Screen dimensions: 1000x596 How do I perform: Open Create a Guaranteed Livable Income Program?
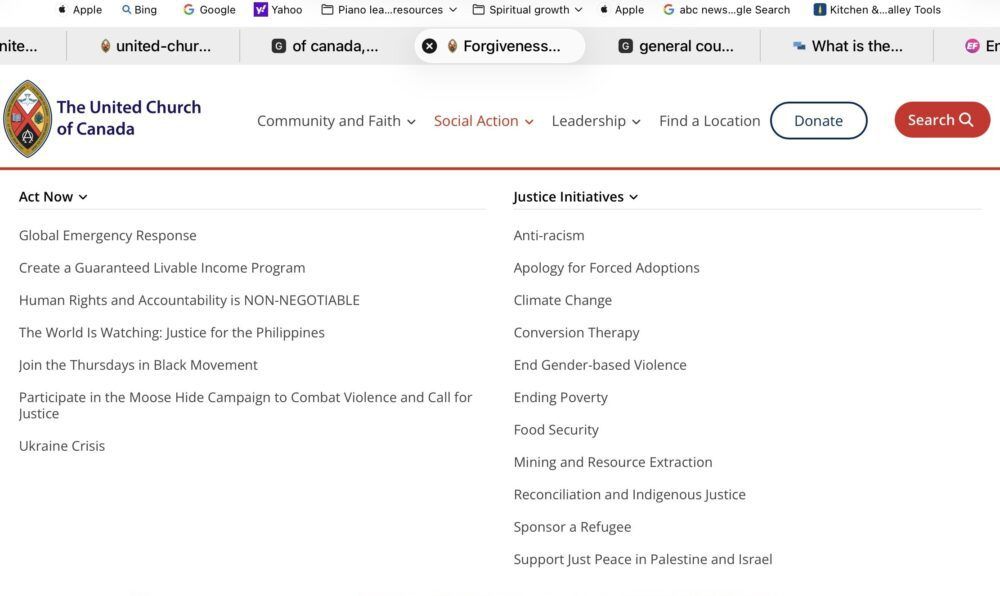point(162,268)
